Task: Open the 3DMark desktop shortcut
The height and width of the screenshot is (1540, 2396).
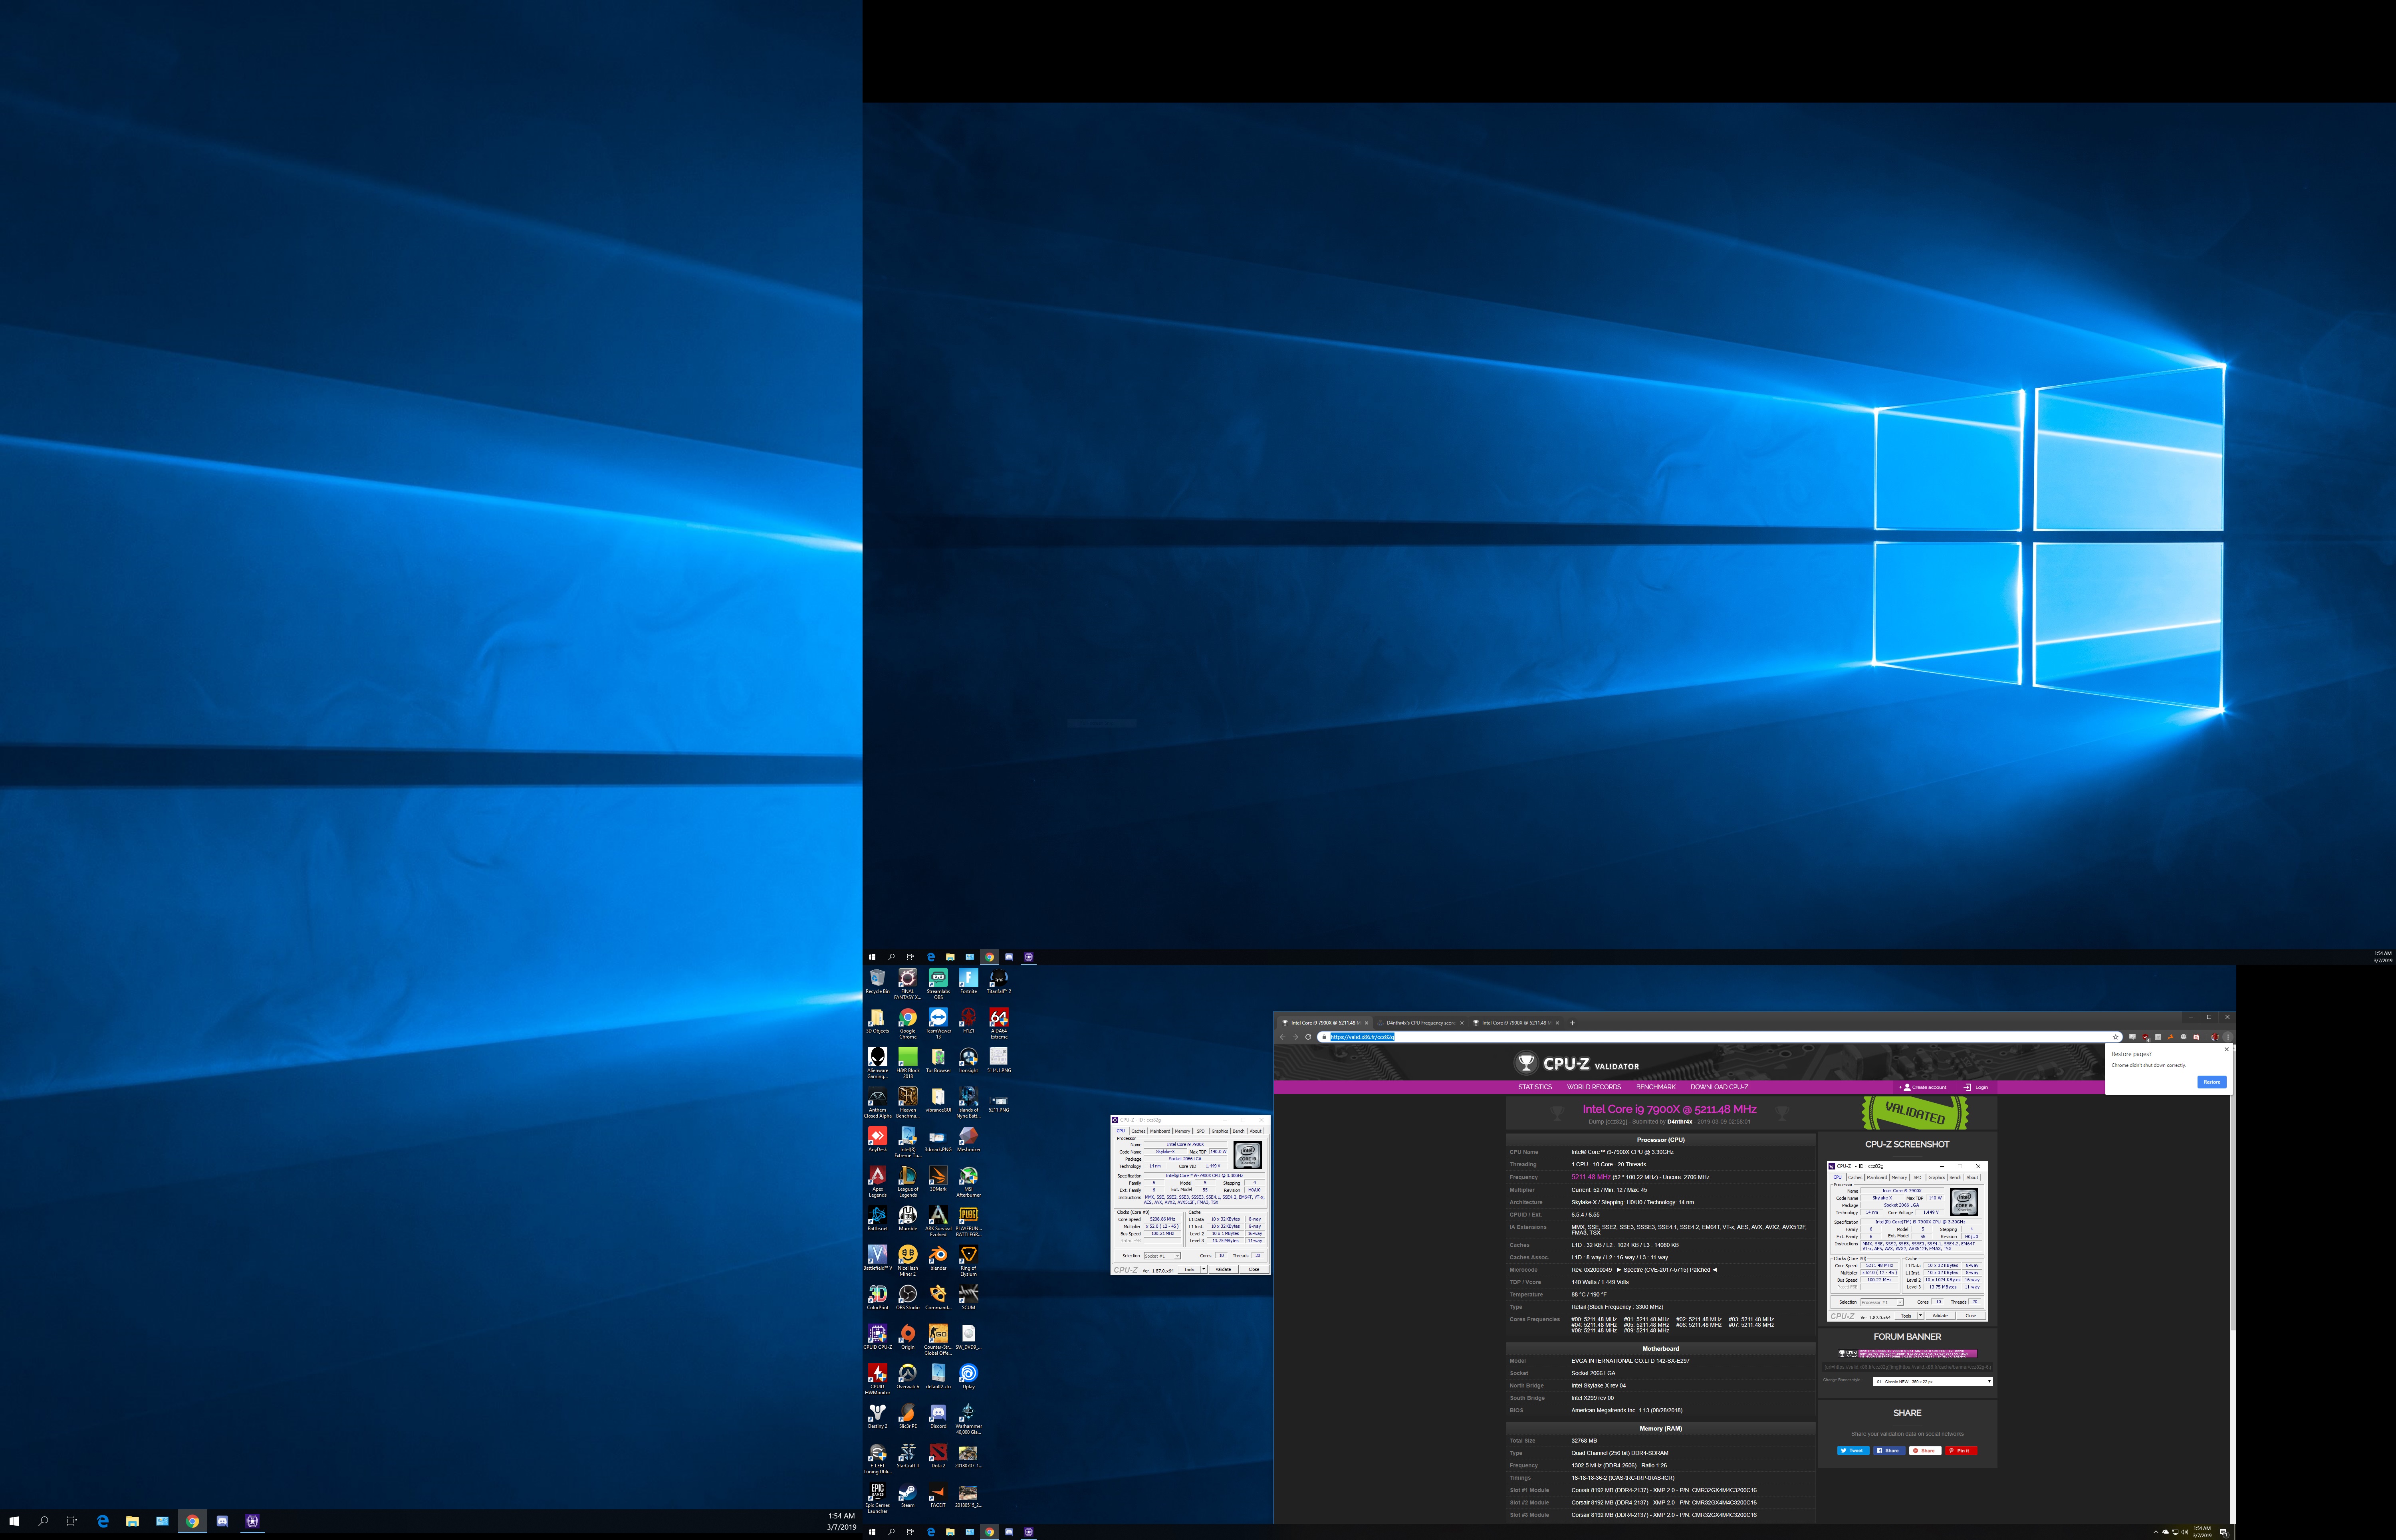Action: click(938, 1178)
